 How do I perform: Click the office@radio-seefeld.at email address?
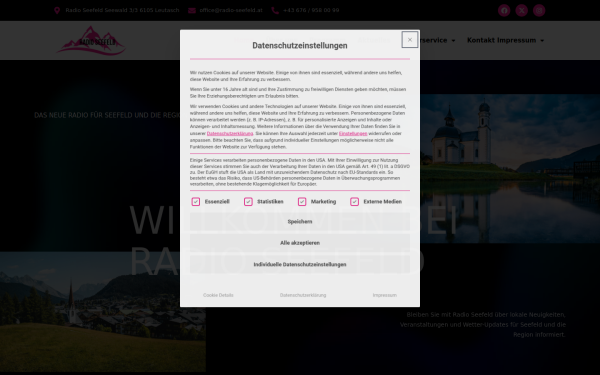(x=231, y=10)
